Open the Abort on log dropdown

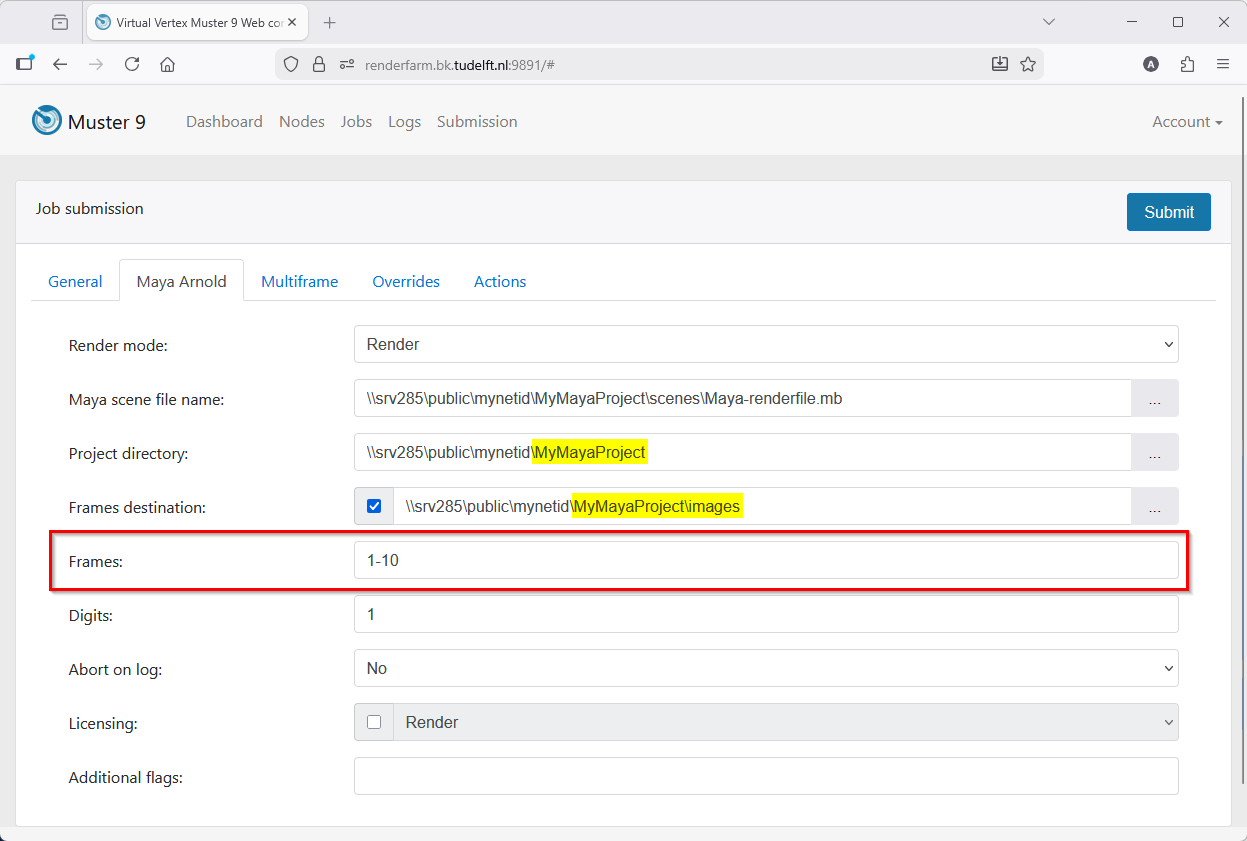pos(766,668)
